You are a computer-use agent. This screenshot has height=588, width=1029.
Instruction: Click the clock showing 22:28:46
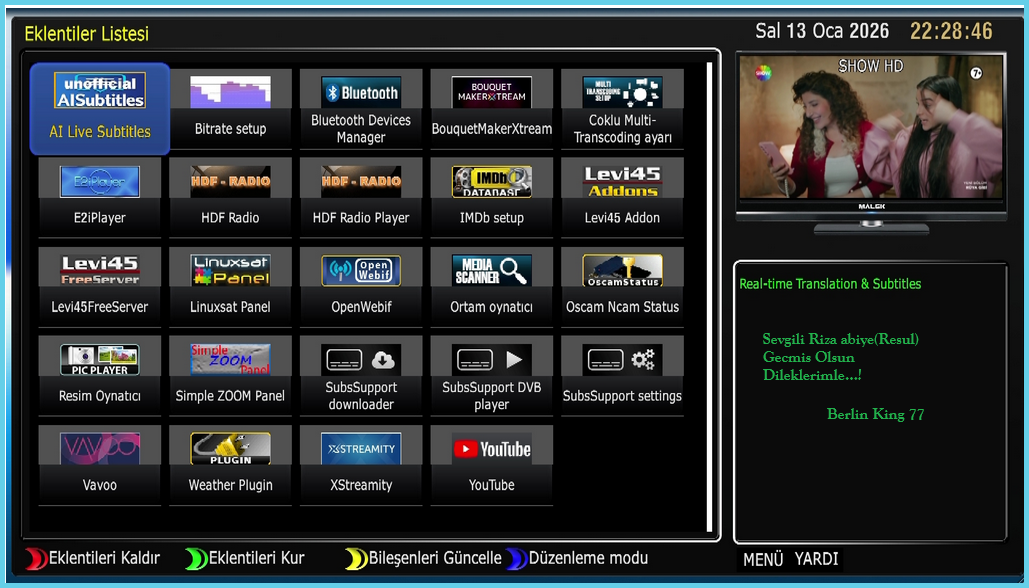point(951,31)
